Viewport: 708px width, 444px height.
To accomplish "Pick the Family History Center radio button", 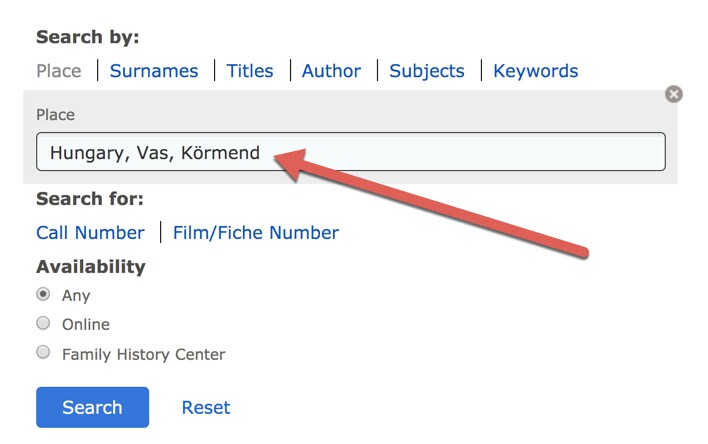I will coord(43,352).
